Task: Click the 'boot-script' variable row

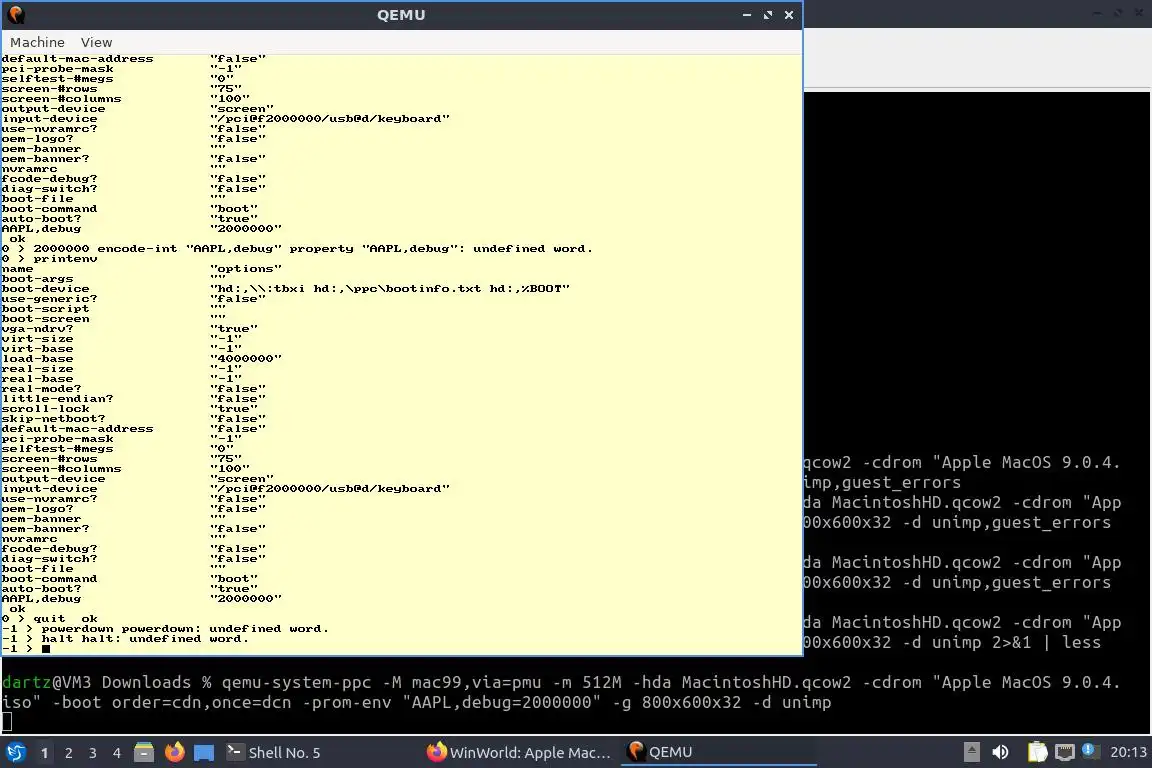Action: [x=113, y=309]
